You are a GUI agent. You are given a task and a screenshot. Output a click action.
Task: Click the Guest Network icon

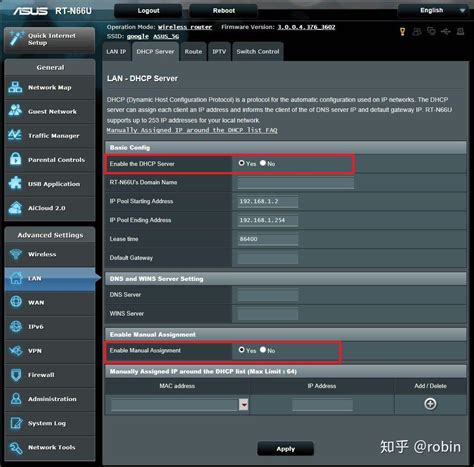[15, 111]
